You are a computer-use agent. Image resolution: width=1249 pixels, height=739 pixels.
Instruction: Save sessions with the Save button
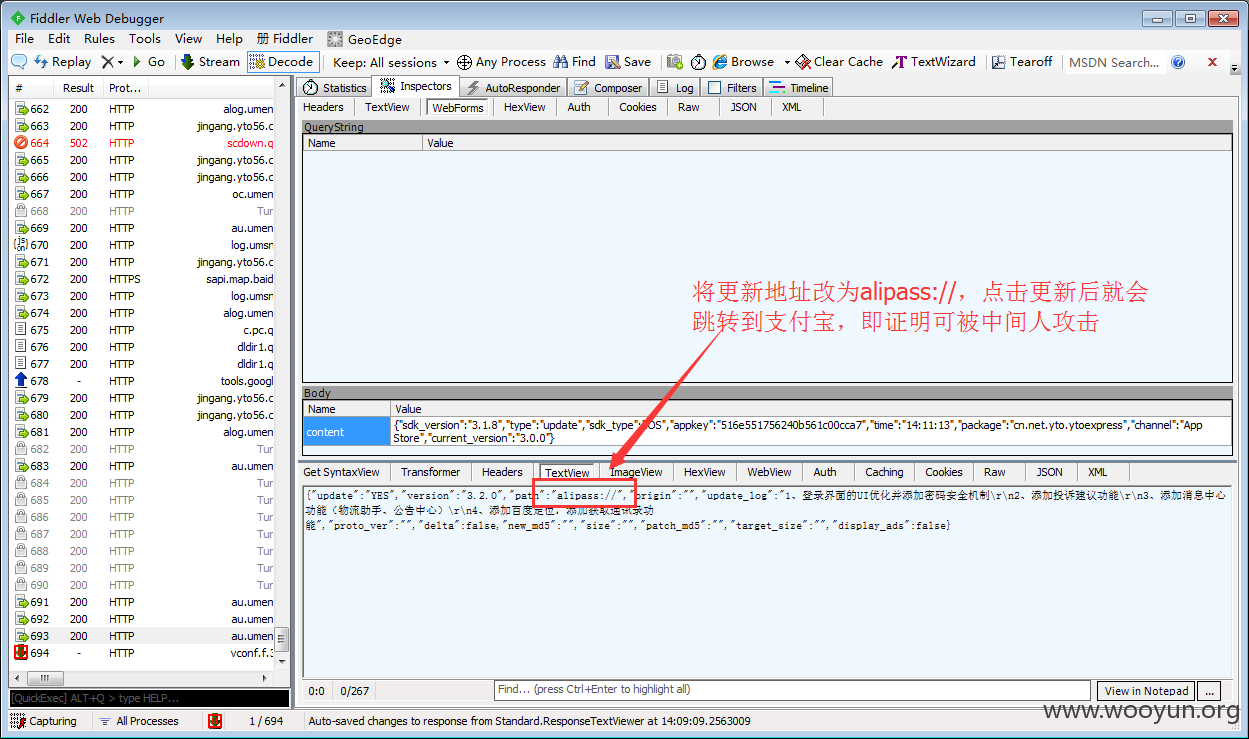tap(628, 62)
